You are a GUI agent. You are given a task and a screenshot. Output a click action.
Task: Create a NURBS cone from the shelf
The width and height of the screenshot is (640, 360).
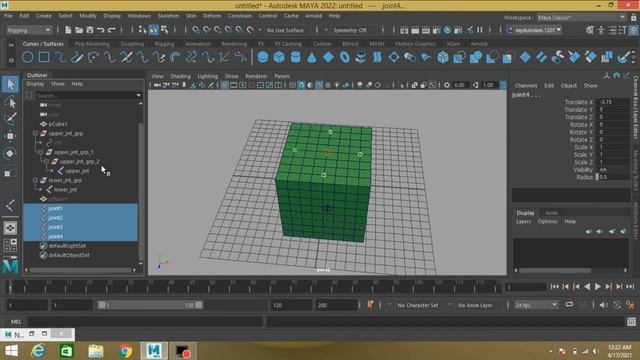coord(312,57)
